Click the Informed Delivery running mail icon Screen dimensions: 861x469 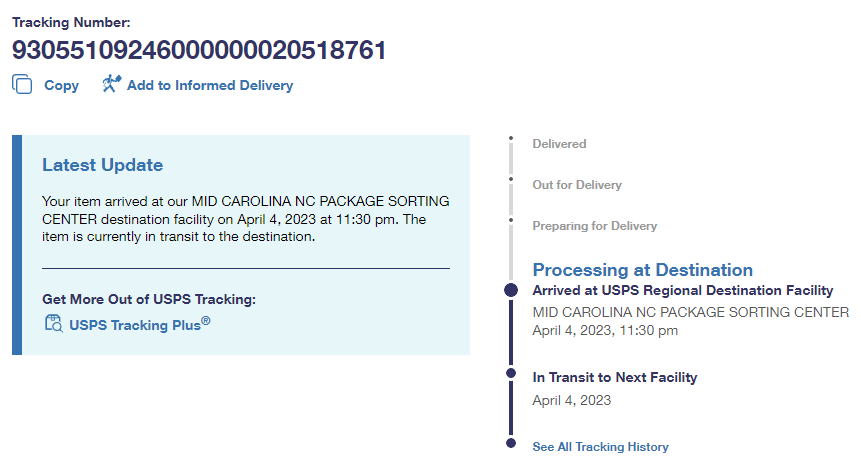(x=111, y=84)
